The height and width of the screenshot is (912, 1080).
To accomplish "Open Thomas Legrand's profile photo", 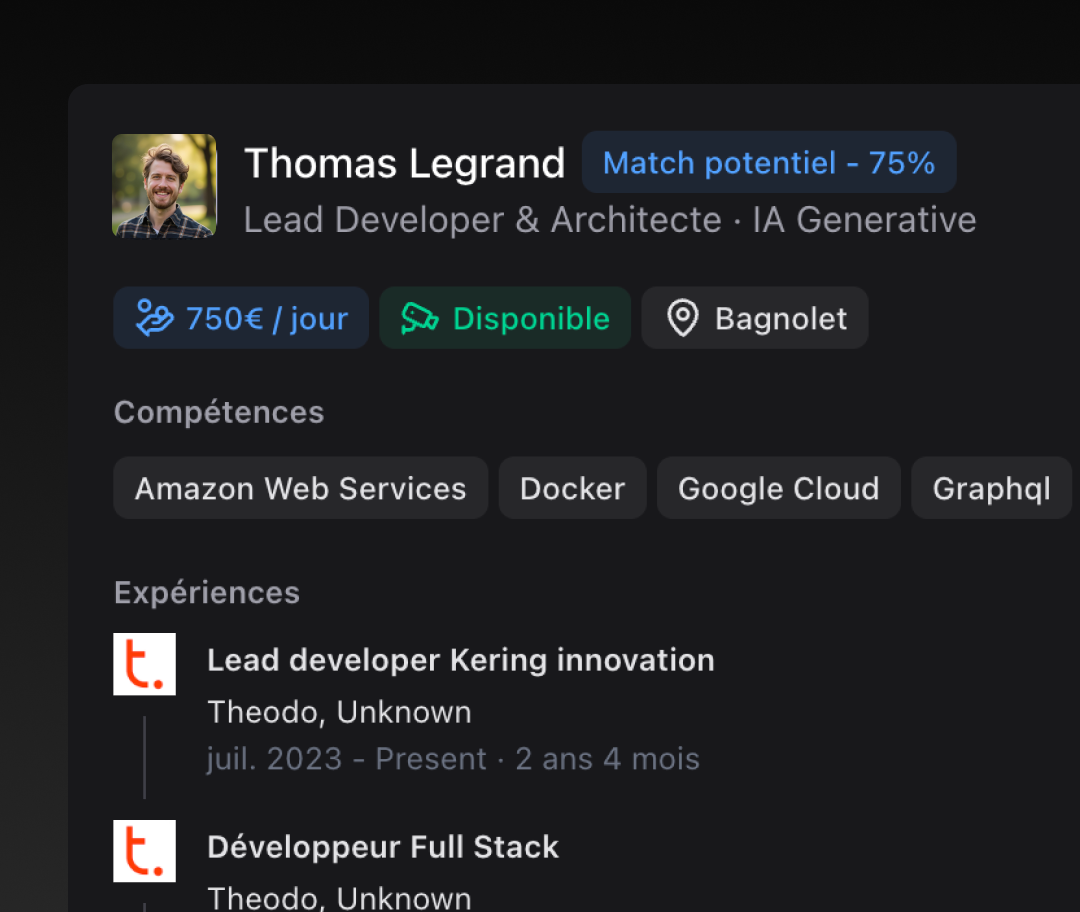I will 164,186.
